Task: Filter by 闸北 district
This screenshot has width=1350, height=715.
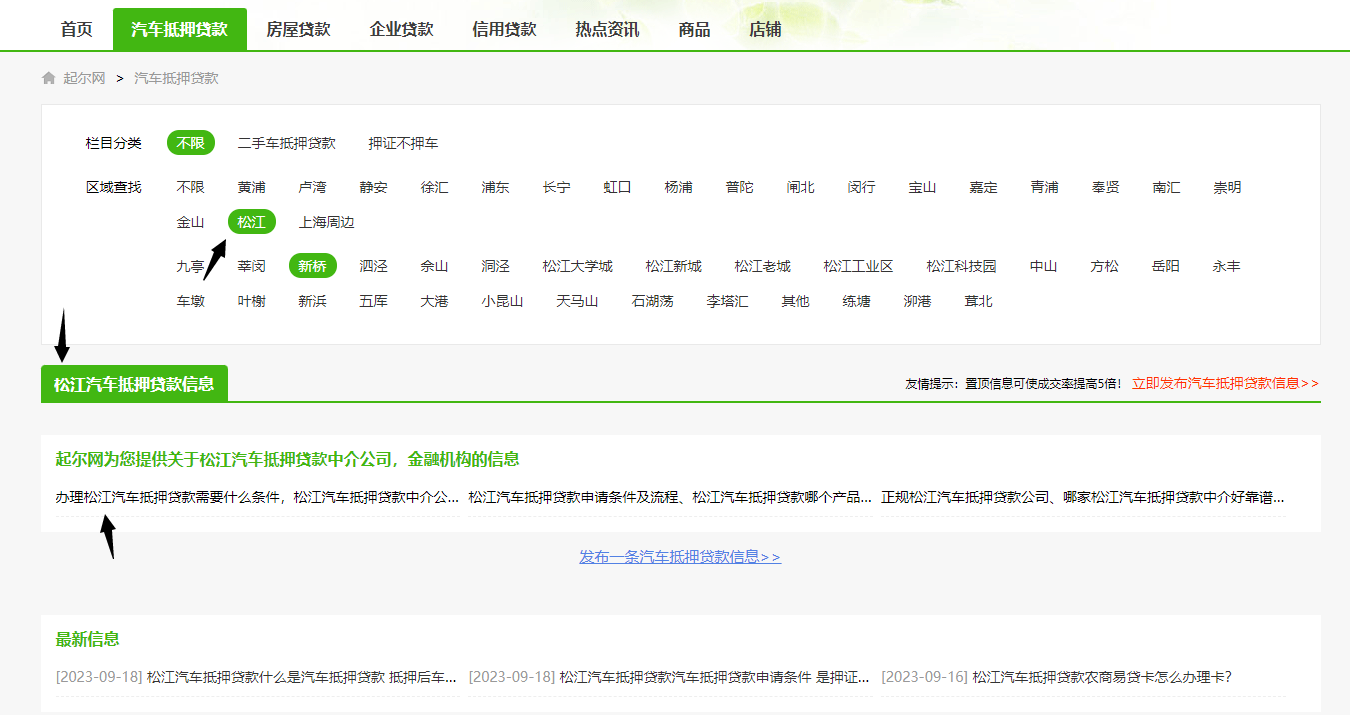Action: click(801, 187)
